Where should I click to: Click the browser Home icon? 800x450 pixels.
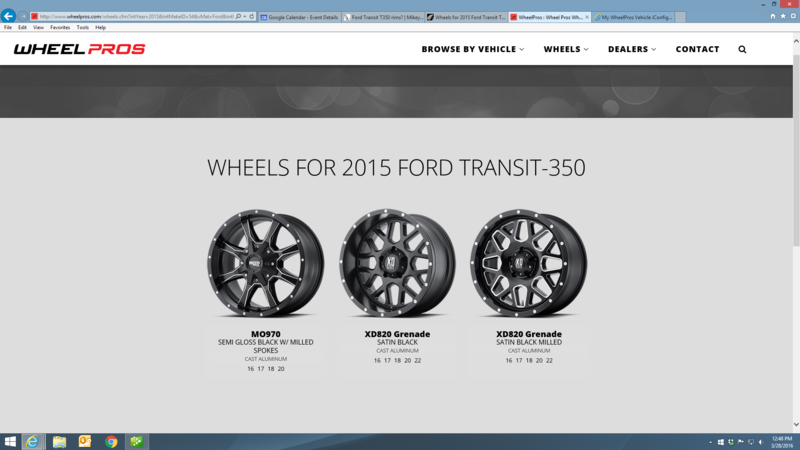(x=772, y=16)
